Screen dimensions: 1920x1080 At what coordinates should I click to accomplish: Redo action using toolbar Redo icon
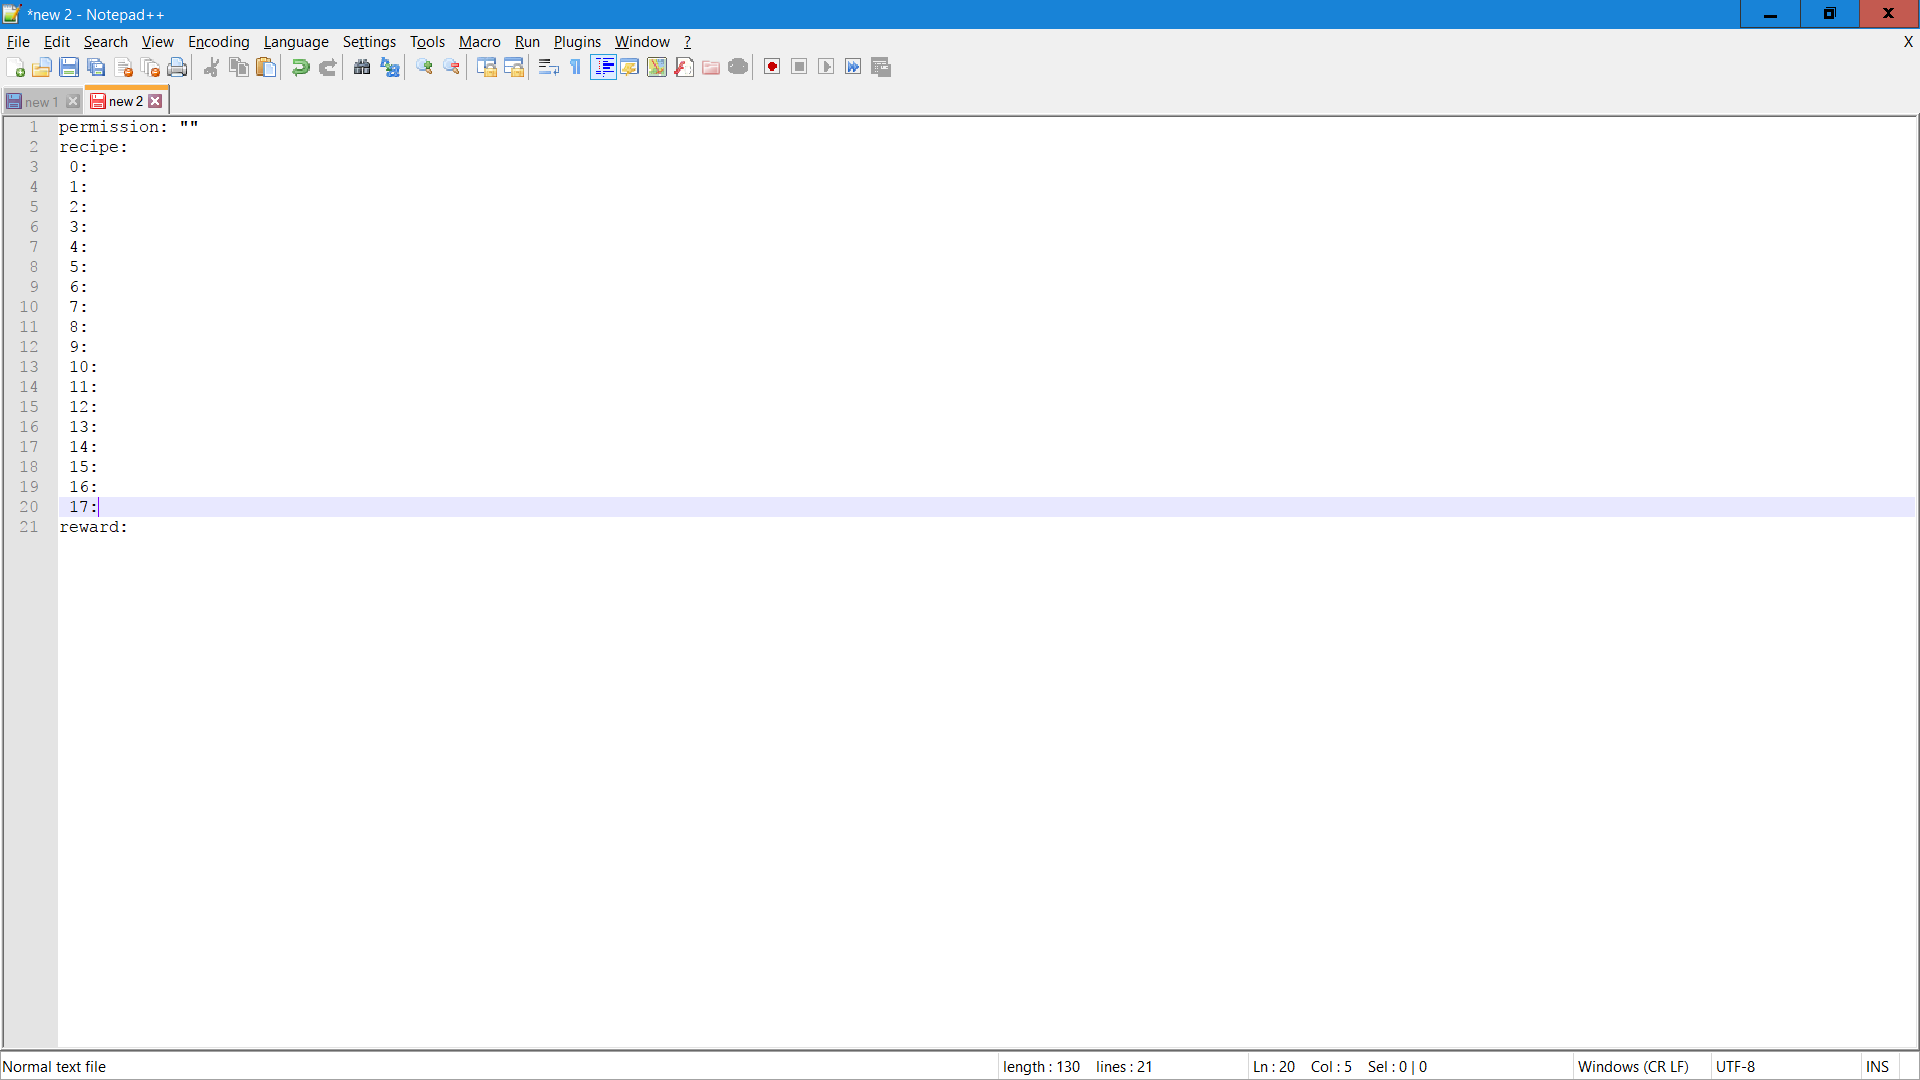point(327,67)
